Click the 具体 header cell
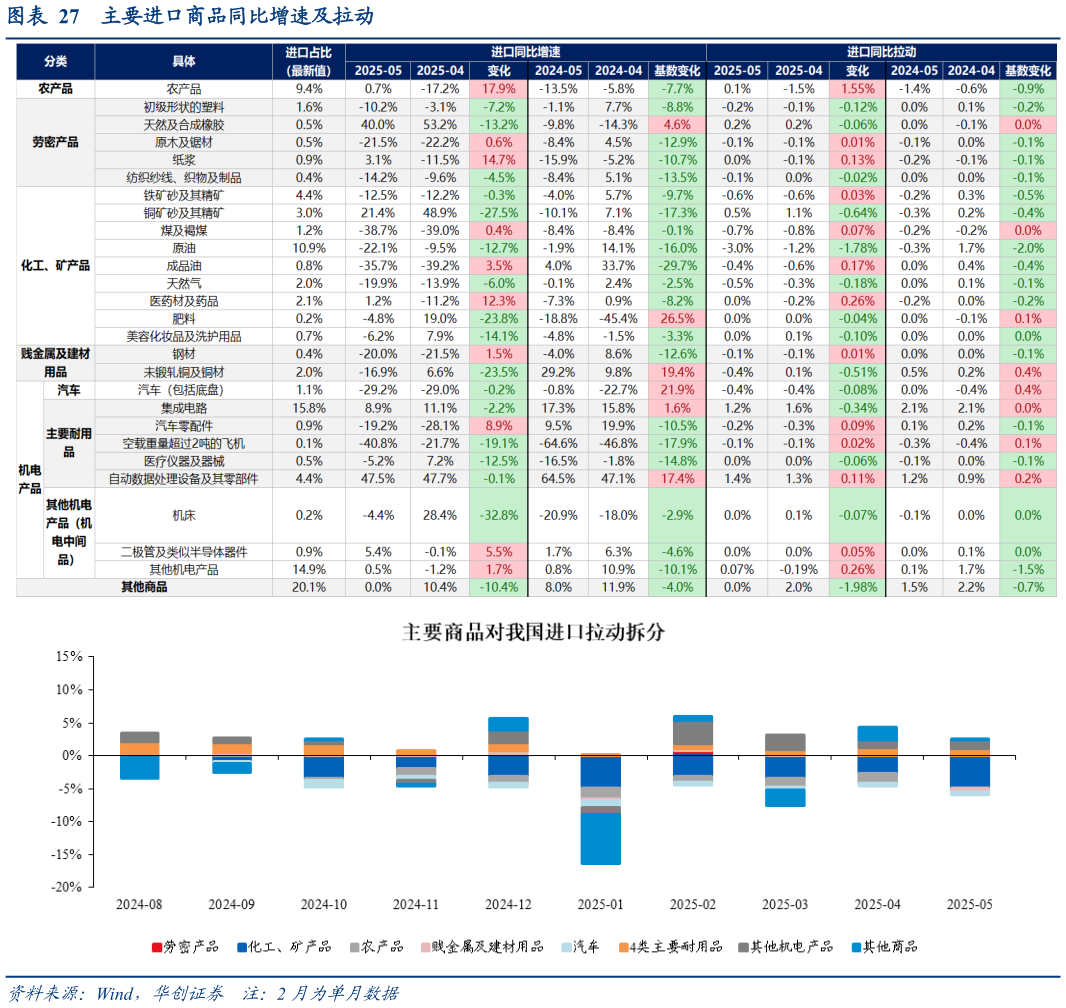 click(183, 61)
